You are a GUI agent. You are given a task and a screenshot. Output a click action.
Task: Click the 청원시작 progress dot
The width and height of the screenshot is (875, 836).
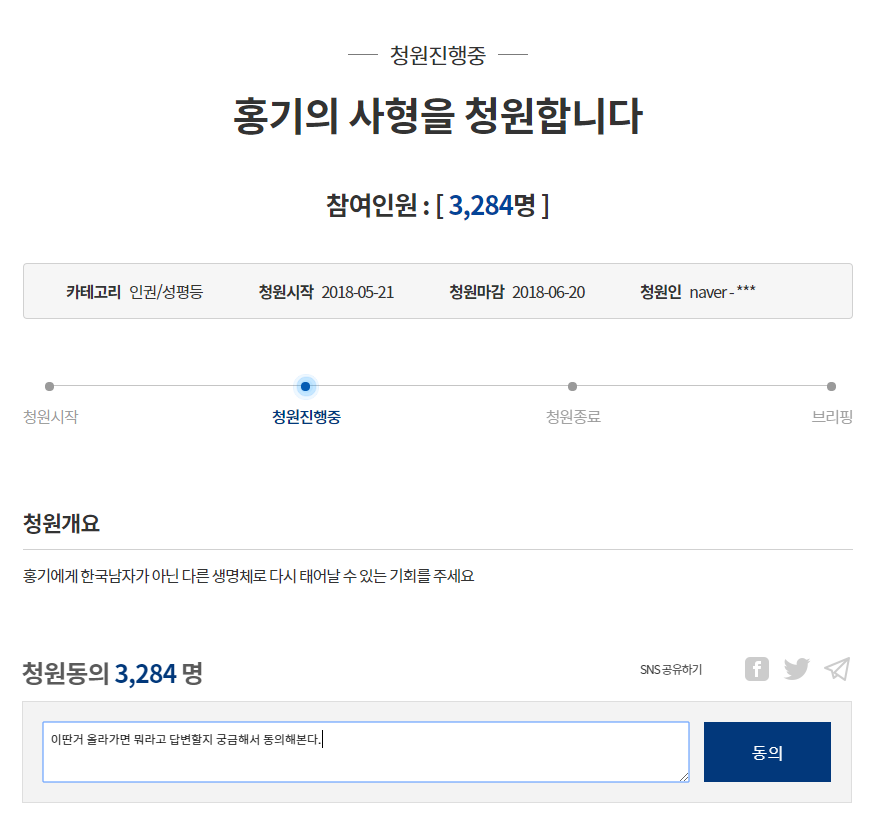click(50, 386)
